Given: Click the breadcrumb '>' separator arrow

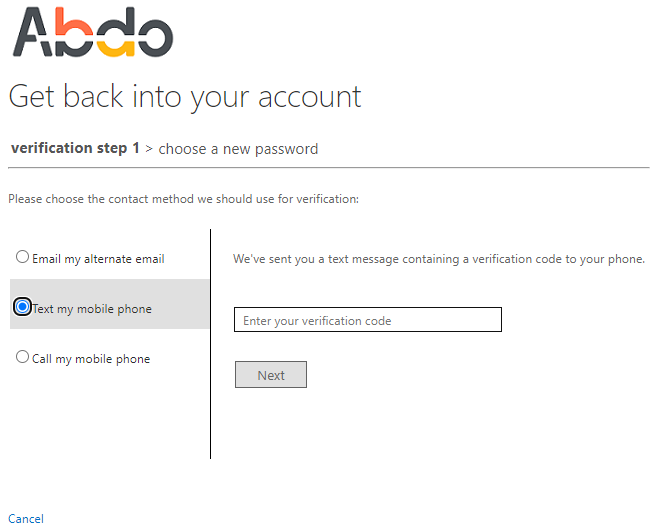Looking at the screenshot, I should pos(149,149).
